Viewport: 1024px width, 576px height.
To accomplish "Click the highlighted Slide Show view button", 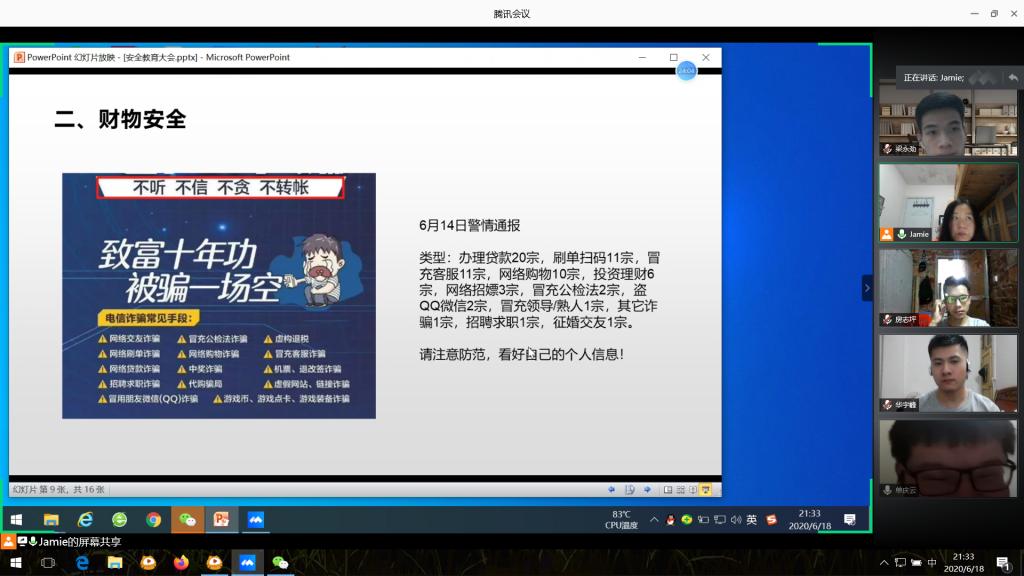I will pos(705,489).
